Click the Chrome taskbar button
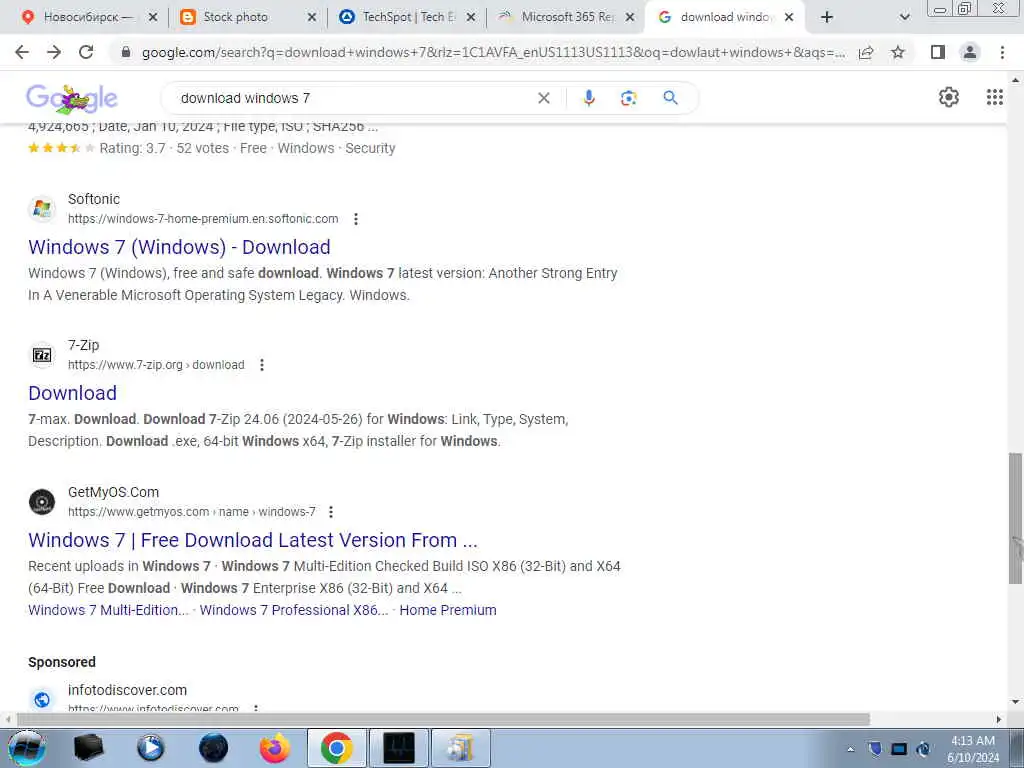 click(336, 748)
